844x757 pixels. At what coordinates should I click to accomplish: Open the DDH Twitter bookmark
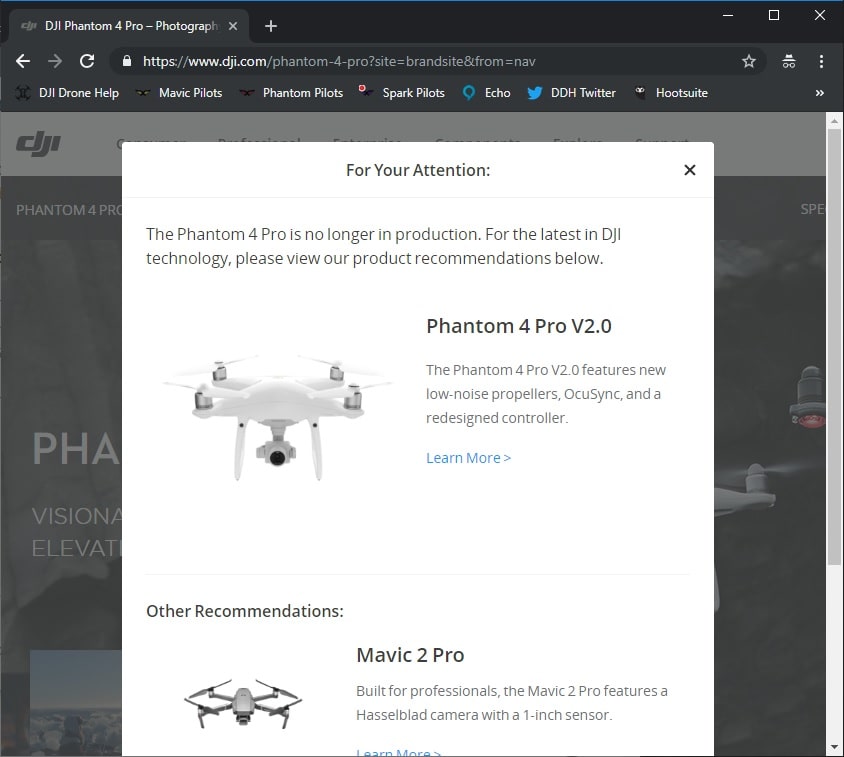[571, 93]
